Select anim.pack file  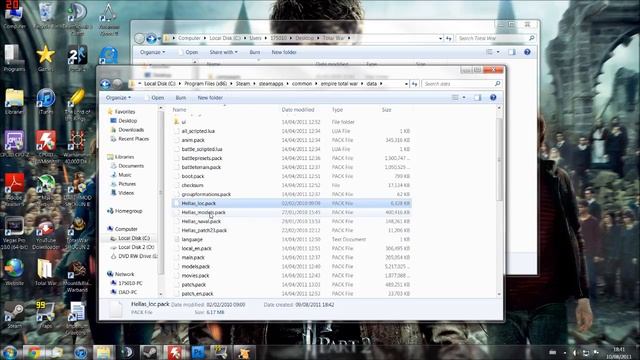291,140
